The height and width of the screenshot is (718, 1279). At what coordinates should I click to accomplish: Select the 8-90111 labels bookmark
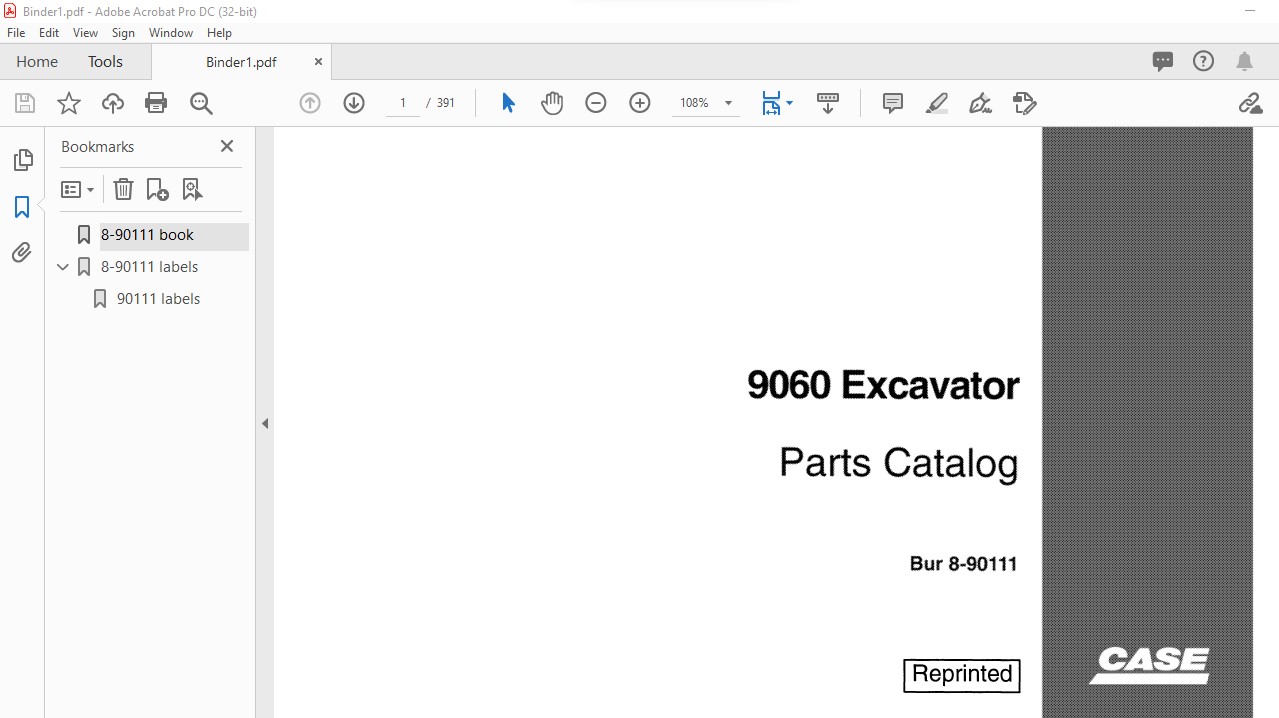tap(149, 267)
